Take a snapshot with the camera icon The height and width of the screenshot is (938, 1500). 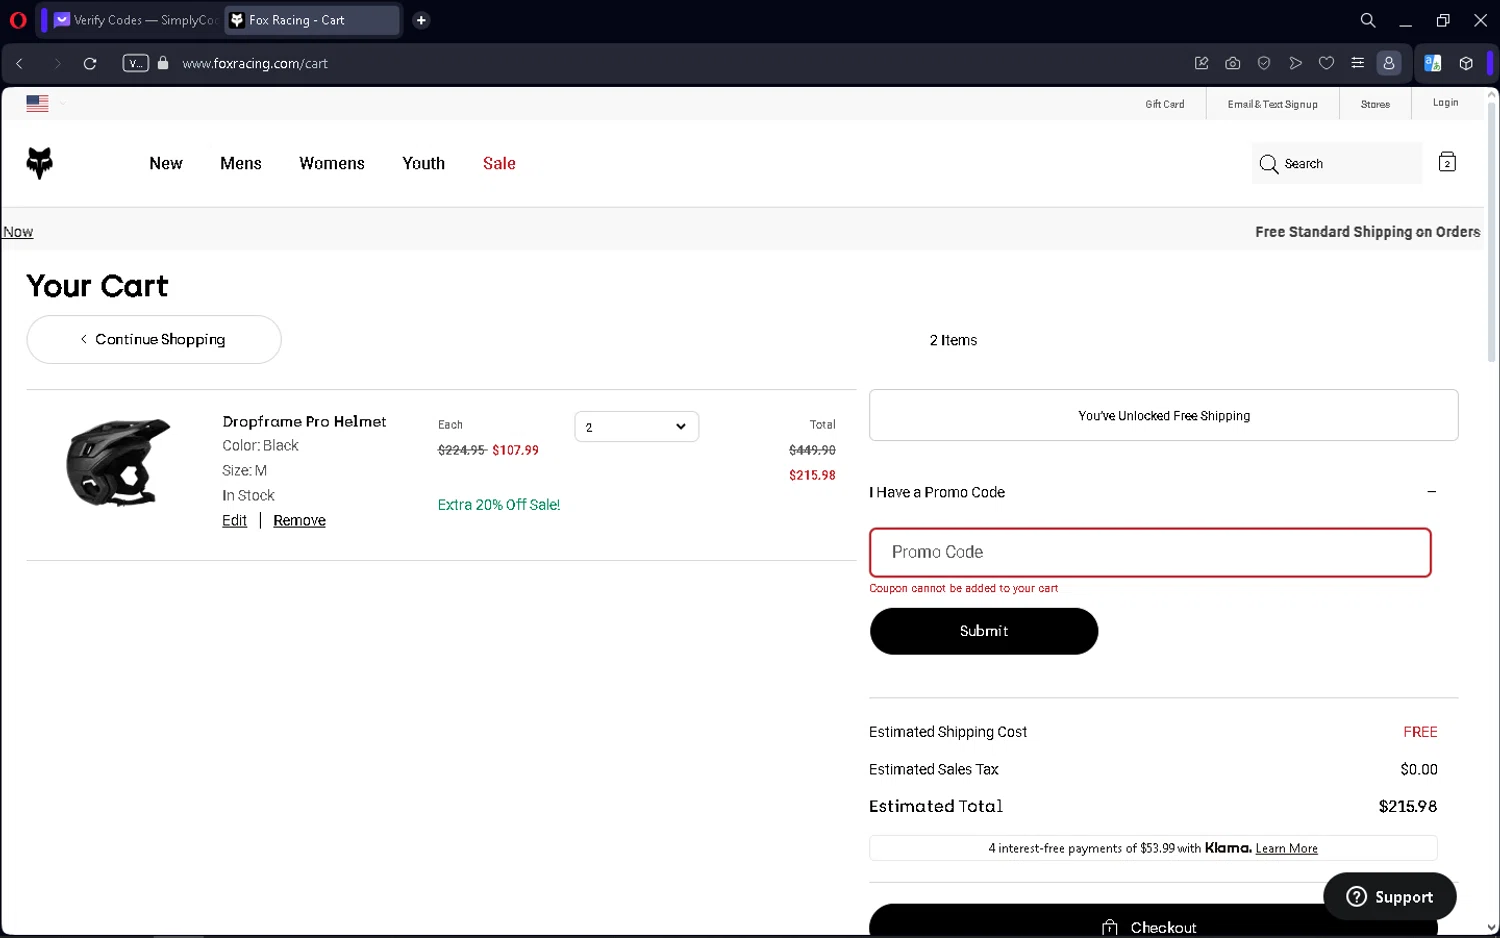(1233, 63)
